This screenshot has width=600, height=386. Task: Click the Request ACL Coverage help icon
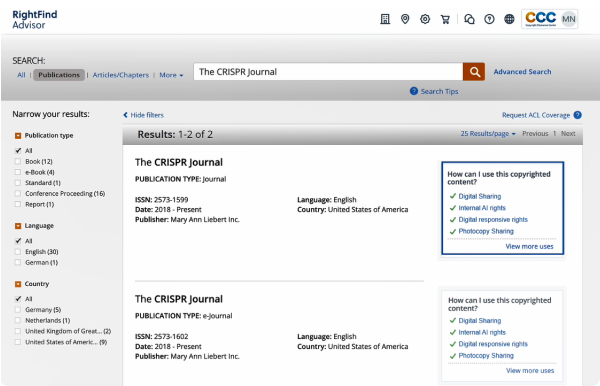tap(577, 115)
